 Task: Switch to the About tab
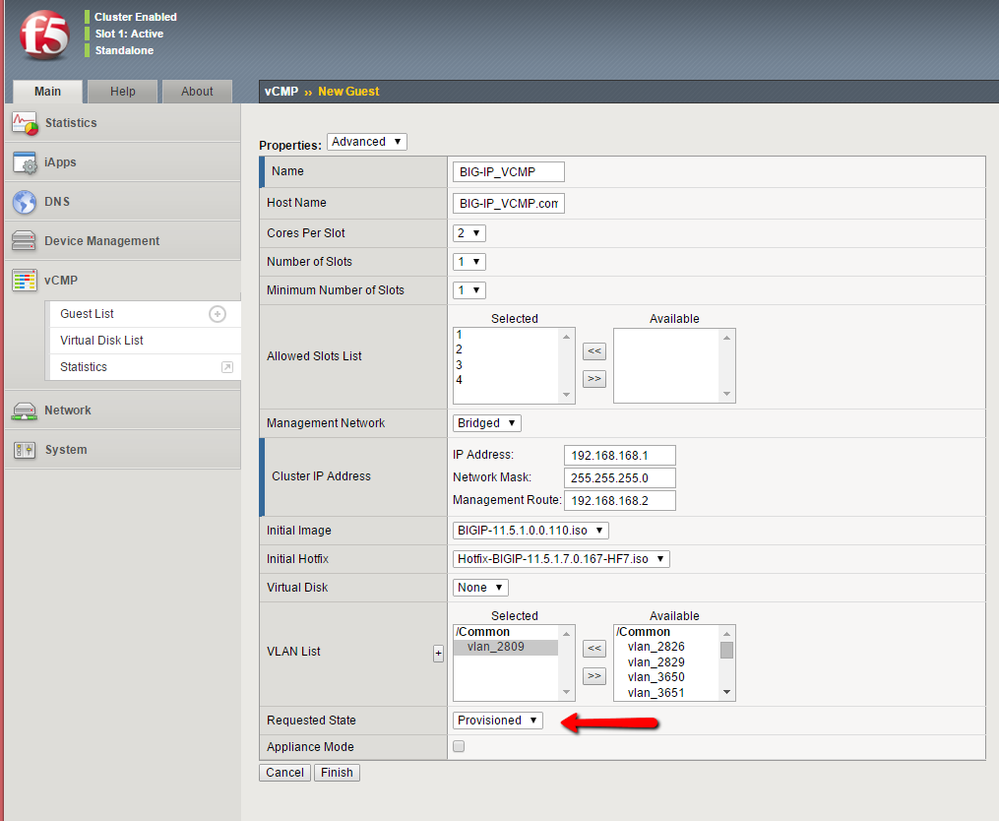197,91
